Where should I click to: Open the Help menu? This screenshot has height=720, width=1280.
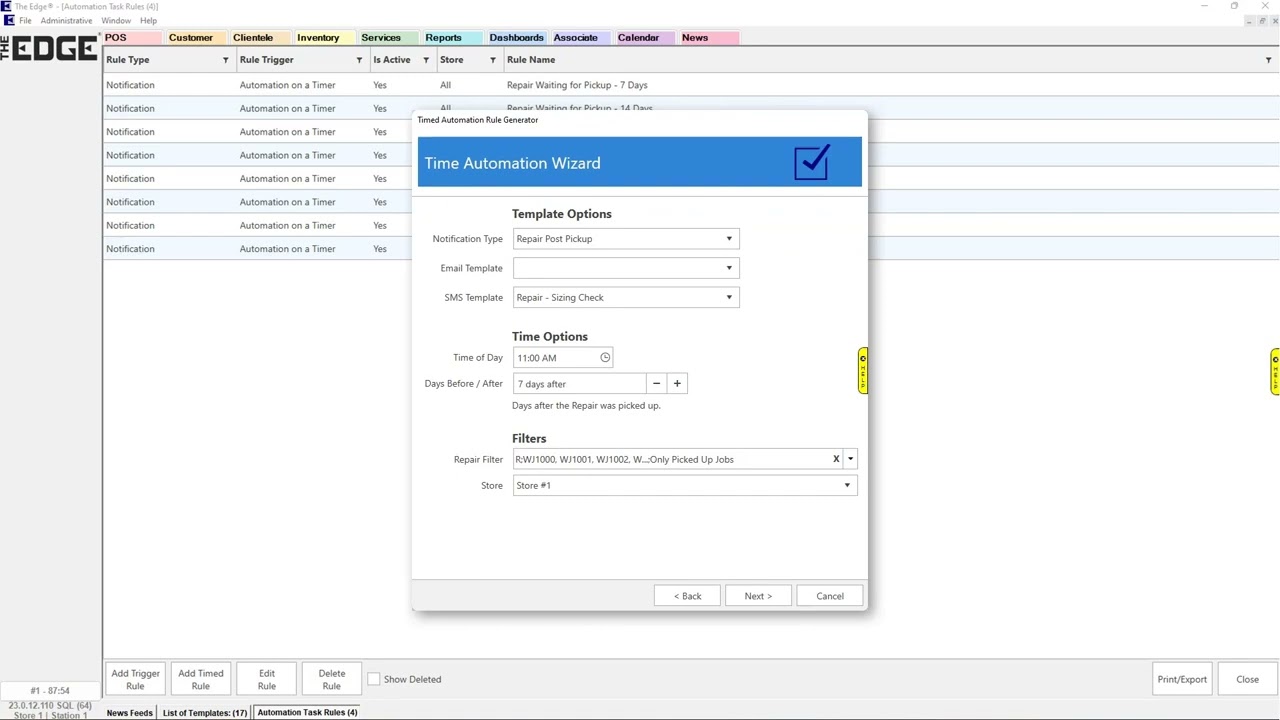point(148,20)
